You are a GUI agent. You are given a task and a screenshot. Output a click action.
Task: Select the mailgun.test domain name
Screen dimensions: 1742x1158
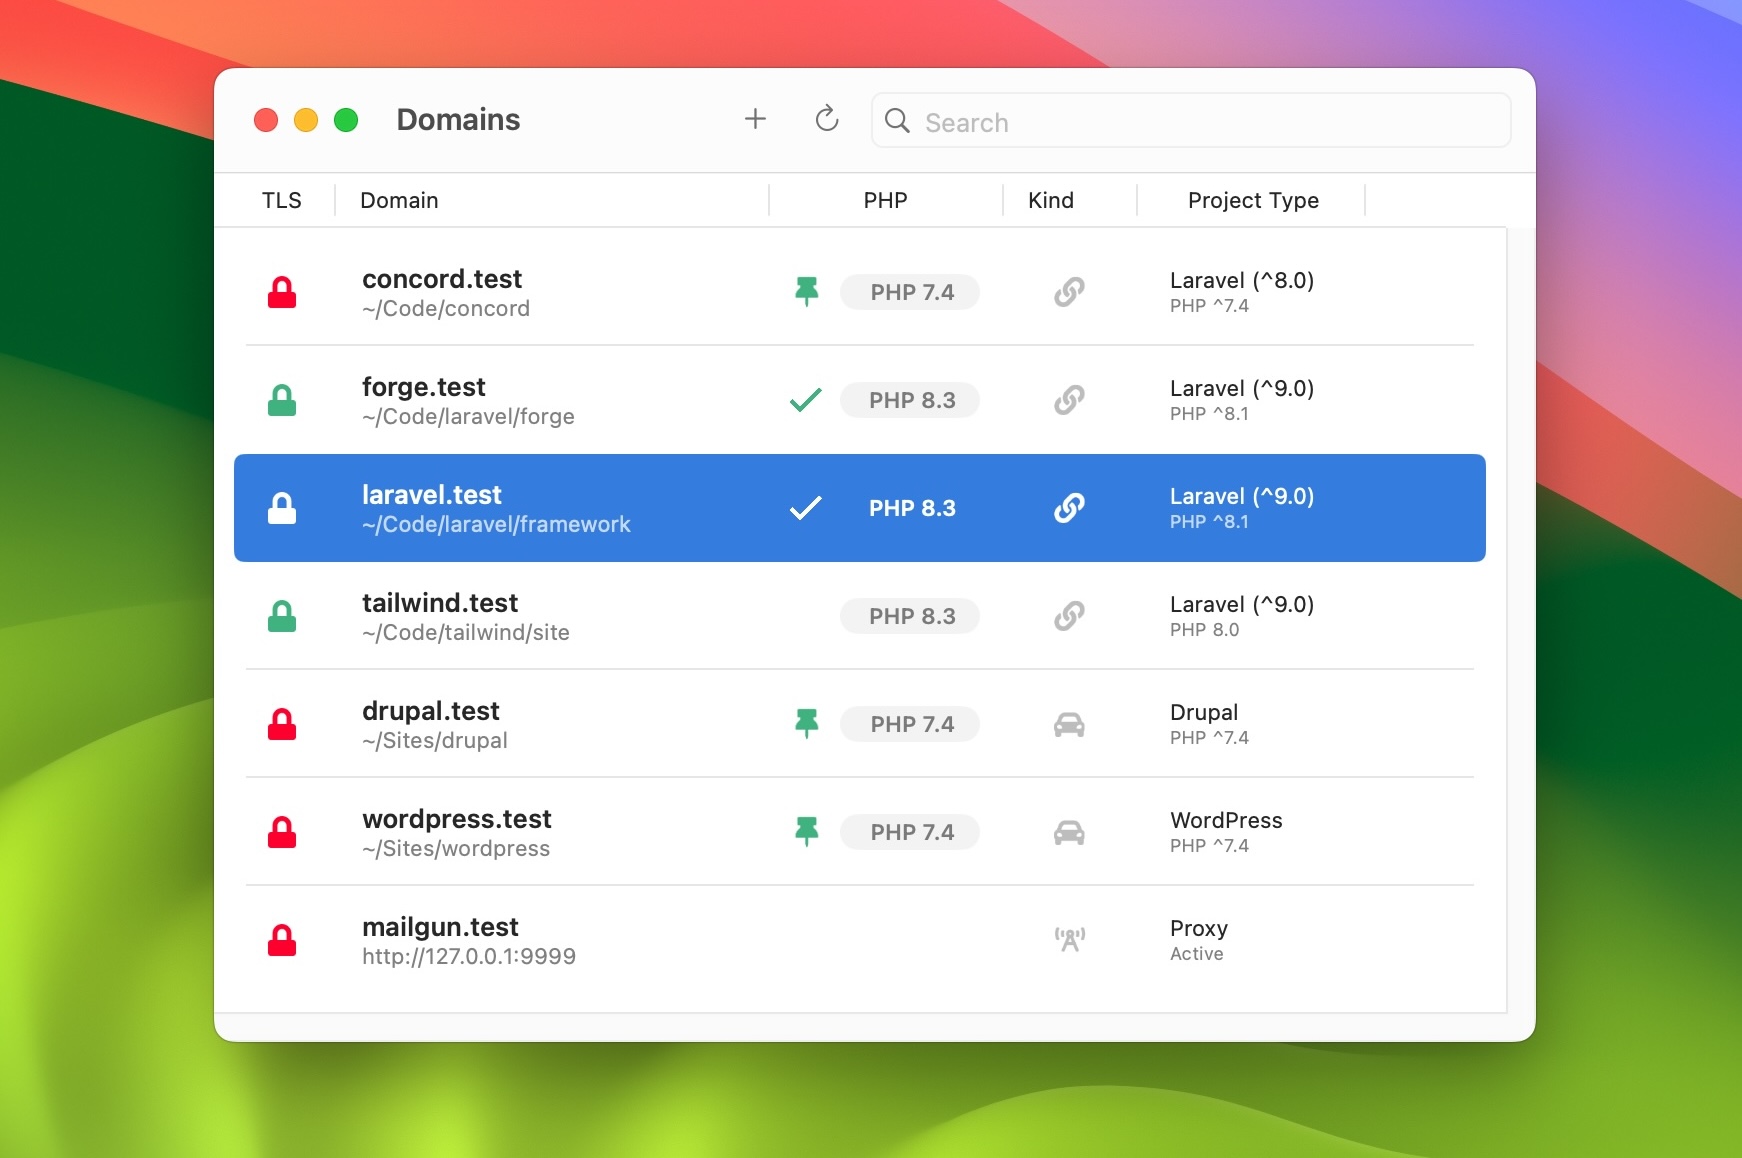pos(440,927)
